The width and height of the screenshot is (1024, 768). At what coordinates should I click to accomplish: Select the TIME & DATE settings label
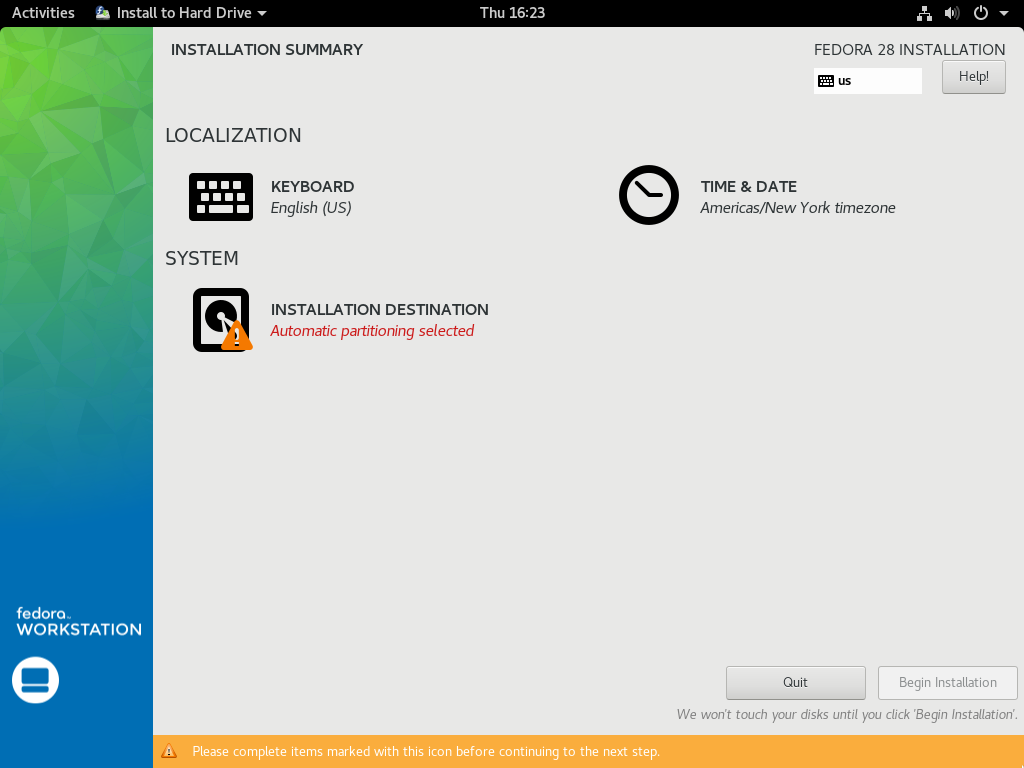748,187
